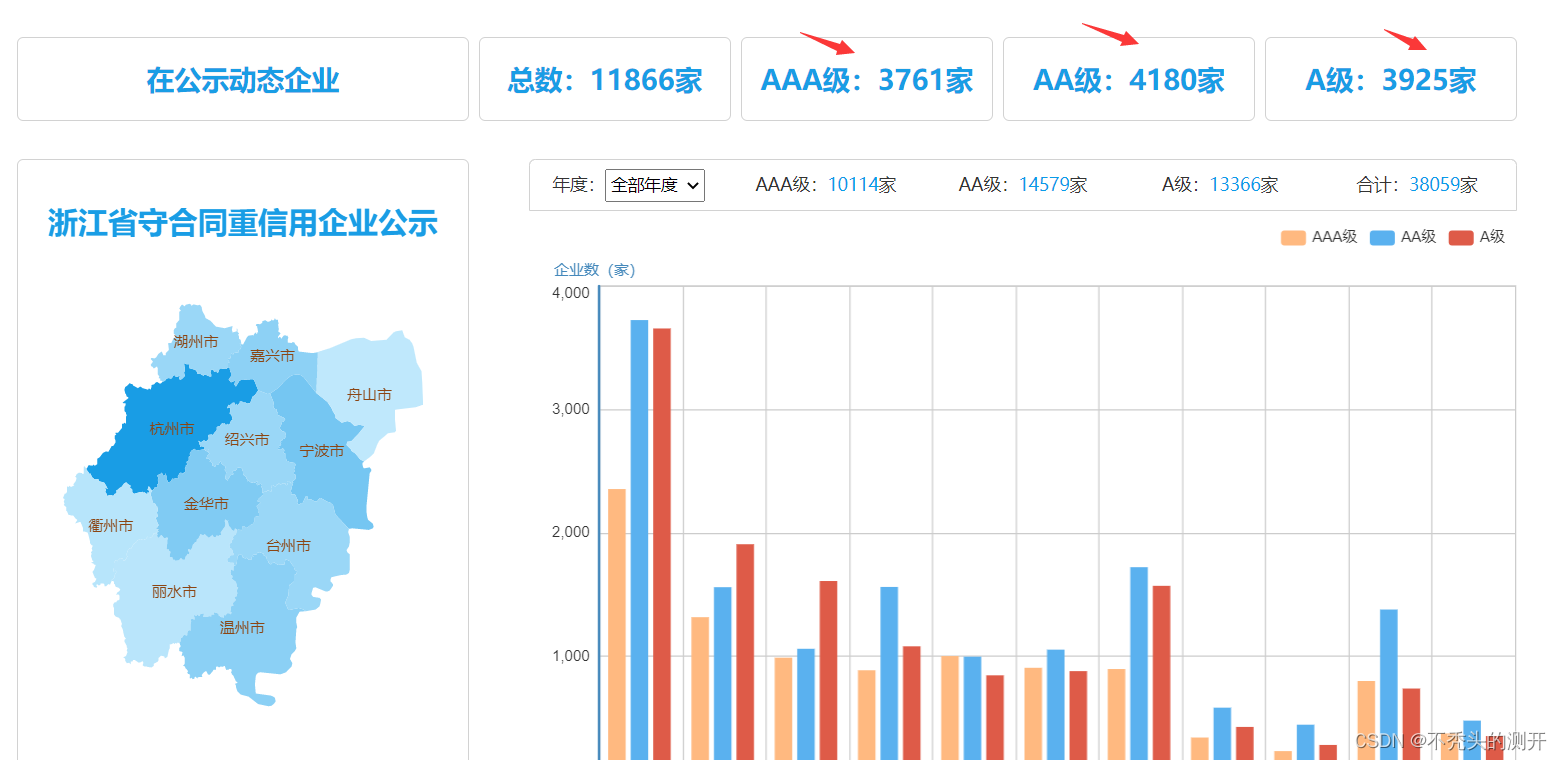This screenshot has height=760, width=1562.
Task: Select 绍兴市 on the map
Action: click(246, 440)
